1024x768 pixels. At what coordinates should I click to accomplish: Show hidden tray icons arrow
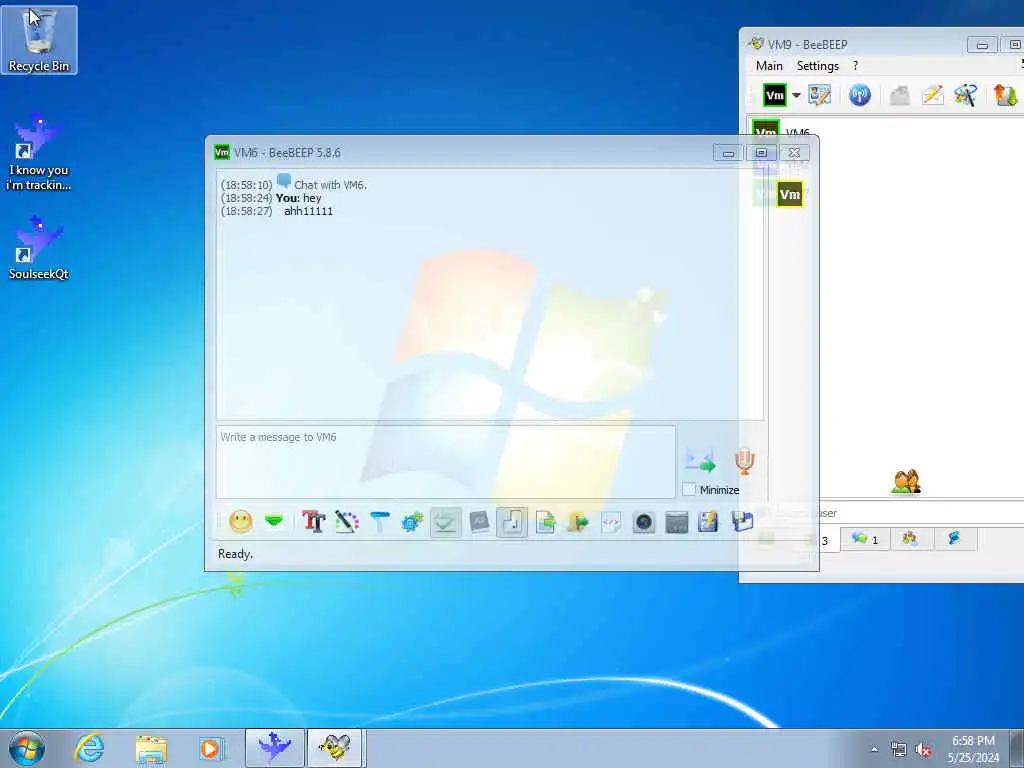(874, 750)
